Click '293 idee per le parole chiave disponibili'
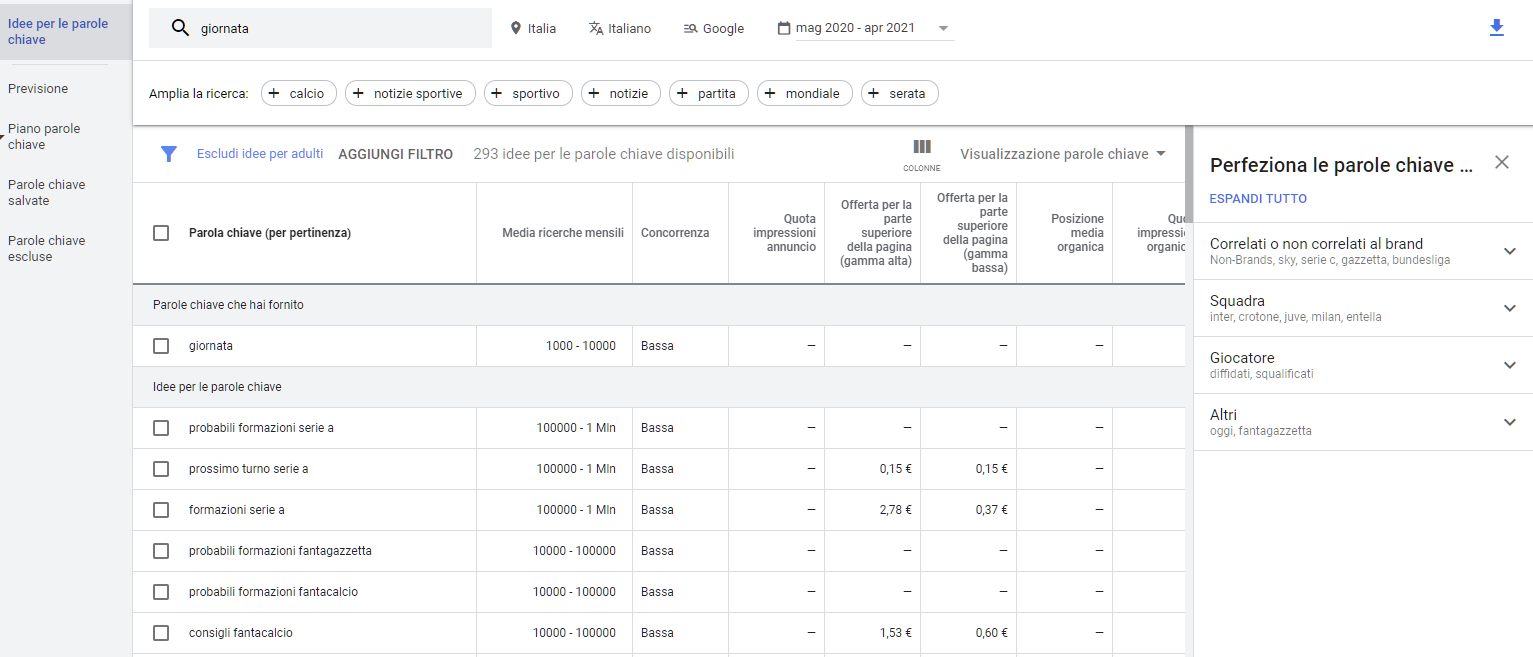 (604, 154)
